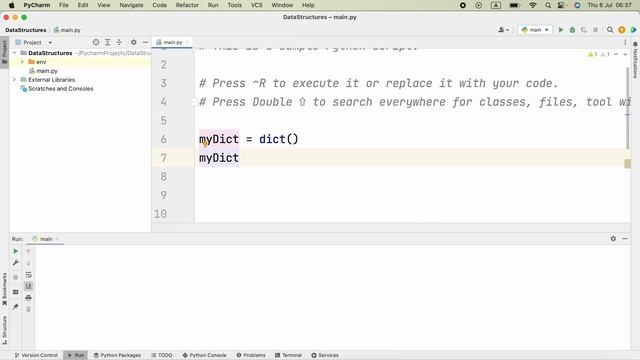This screenshot has height=360, width=640.
Task: Toggle the Structure side panel tab
Action: [x=4, y=330]
